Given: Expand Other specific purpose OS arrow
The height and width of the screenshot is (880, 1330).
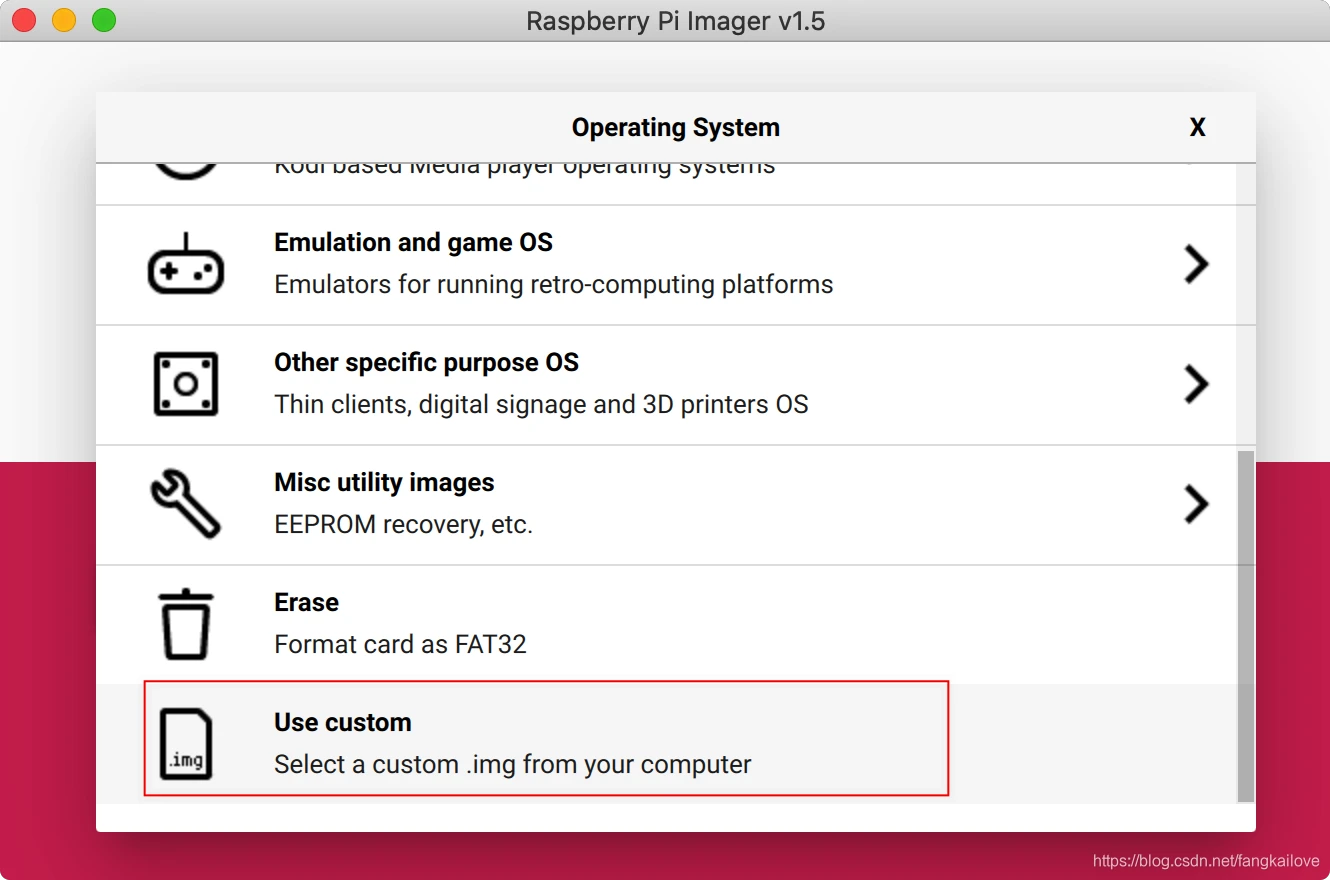Looking at the screenshot, I should click(1196, 384).
